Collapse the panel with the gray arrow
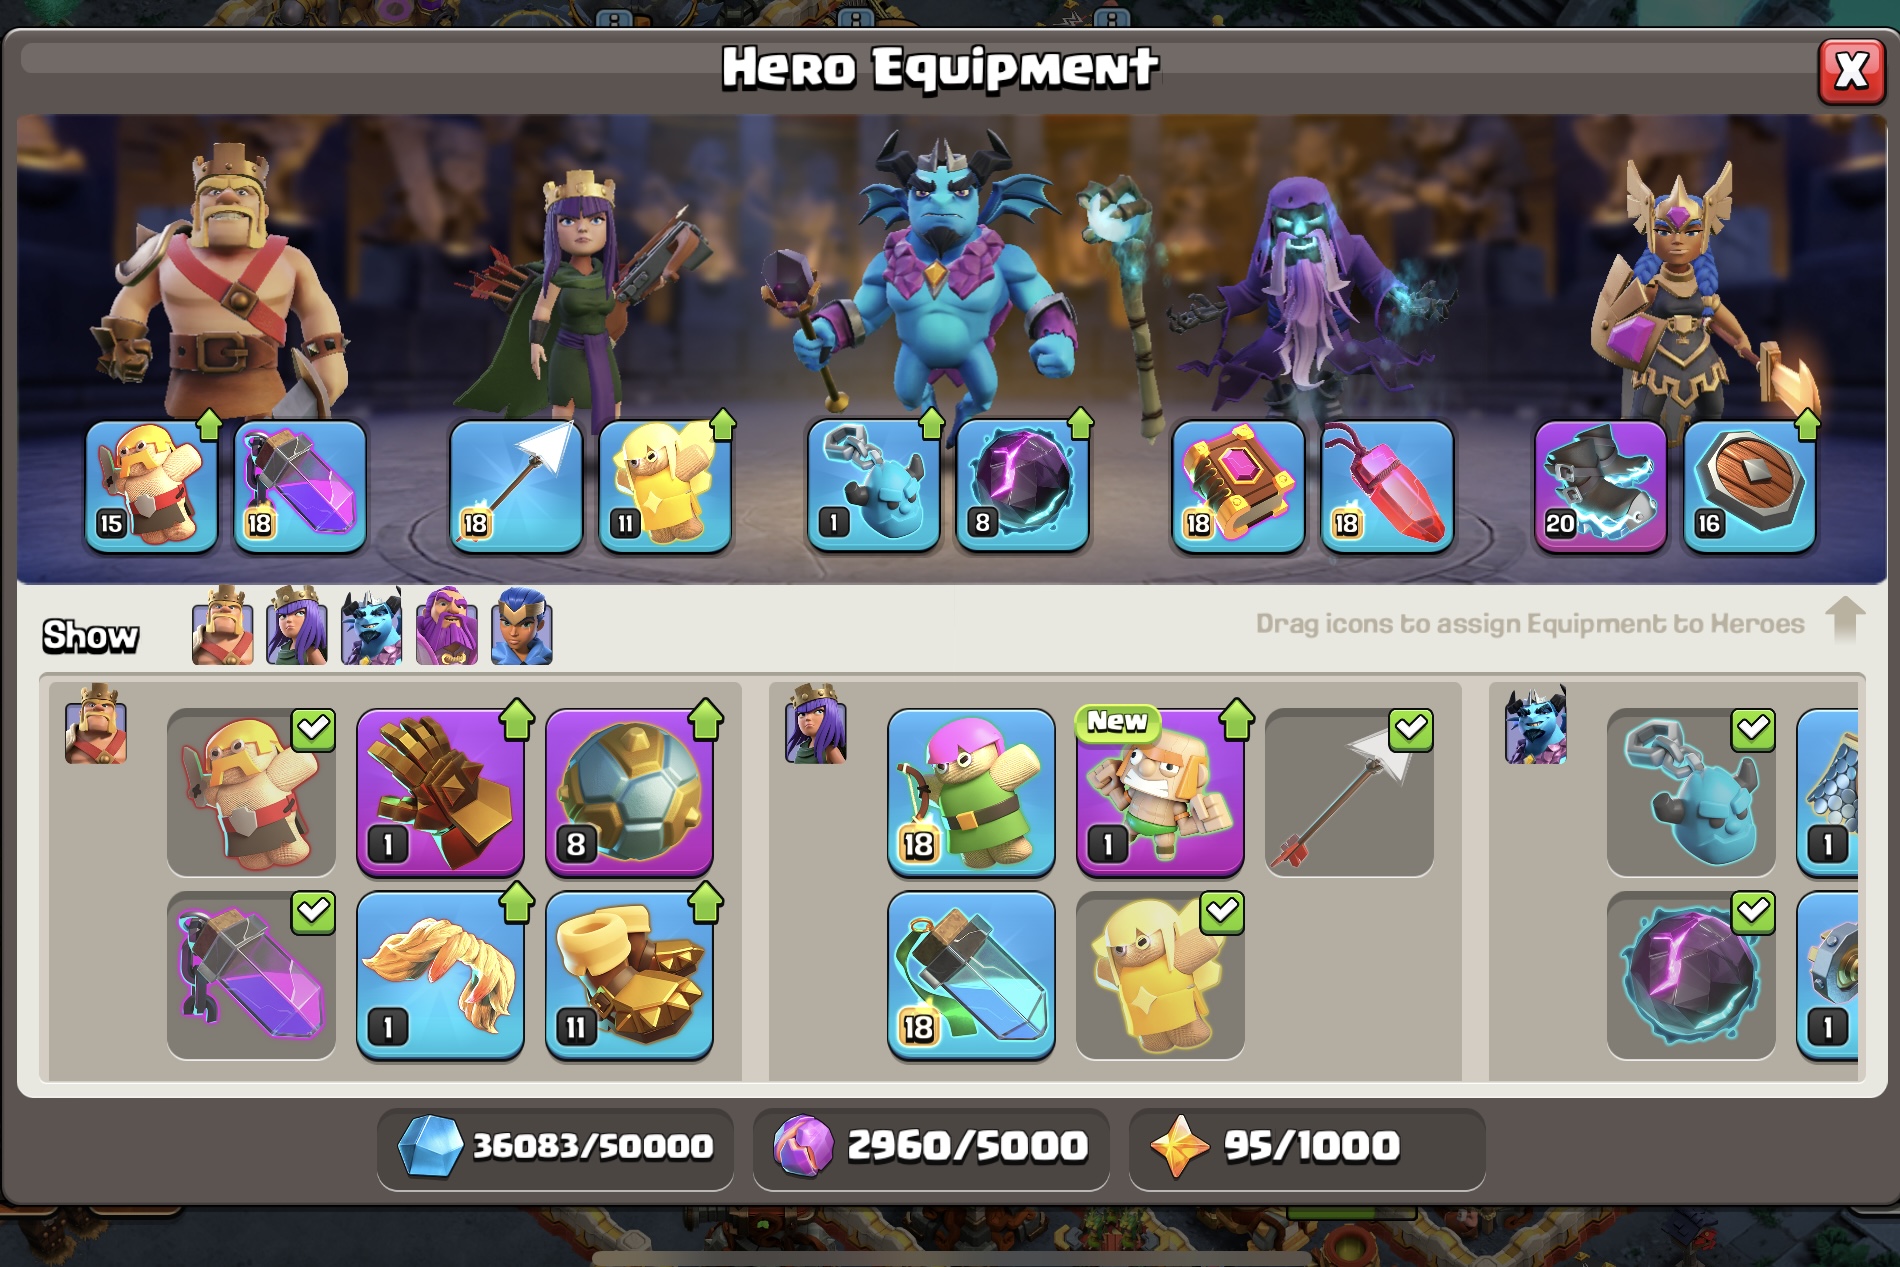The width and height of the screenshot is (1900, 1267). [x=1844, y=620]
